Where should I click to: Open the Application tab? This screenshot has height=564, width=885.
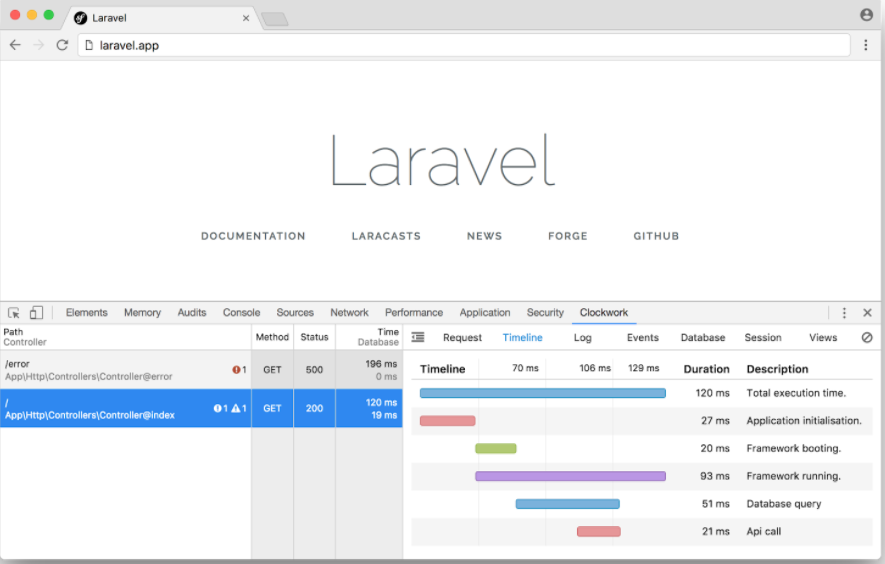[x=485, y=313]
